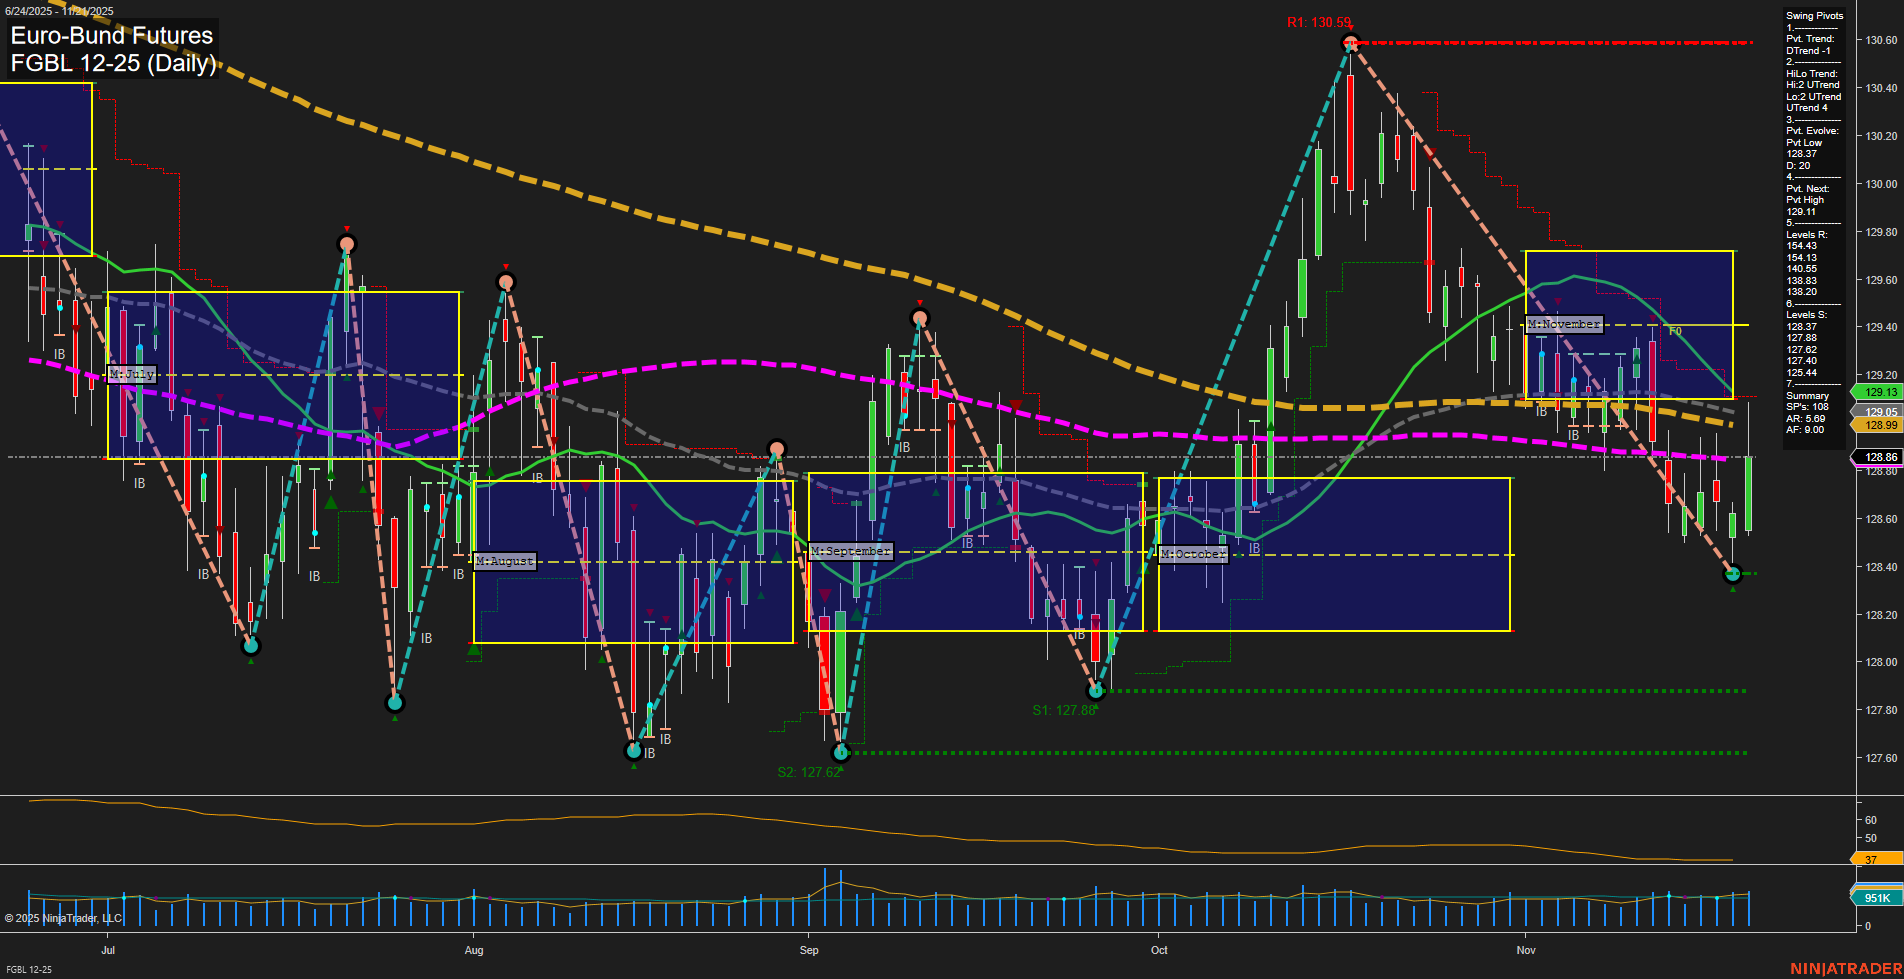
Task: Select the M:July range label
Action: pyautogui.click(x=131, y=373)
